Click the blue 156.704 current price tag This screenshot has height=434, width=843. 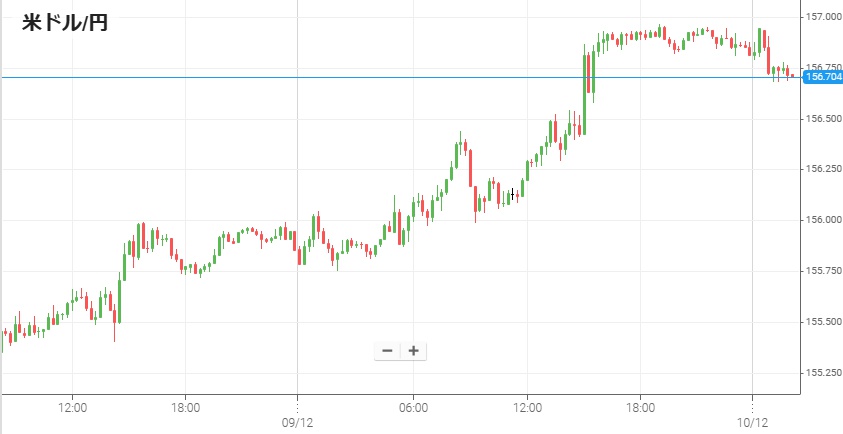(822, 77)
